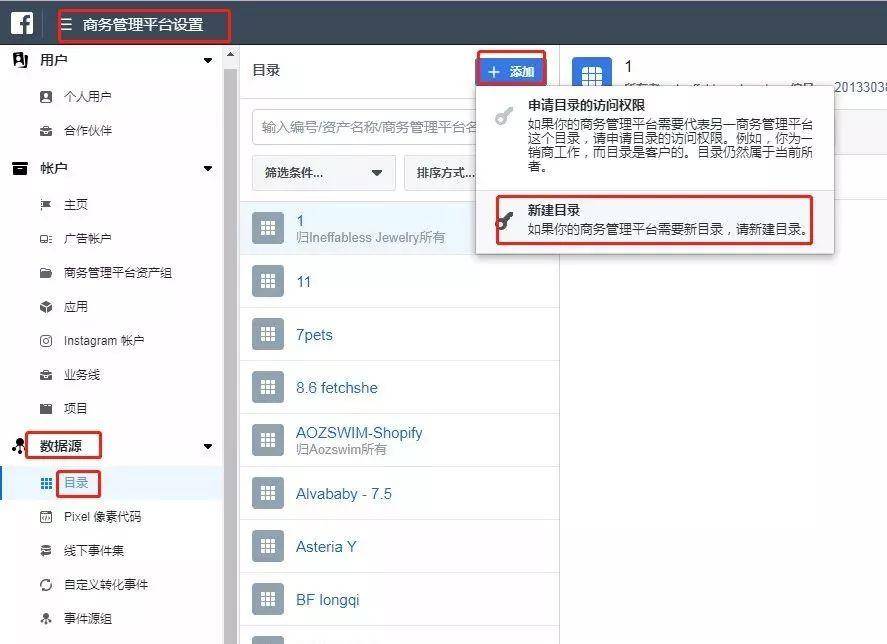Click the catalog icon beside 8.6 fetchshe
Viewport: 887px width, 644px height.
[268, 387]
